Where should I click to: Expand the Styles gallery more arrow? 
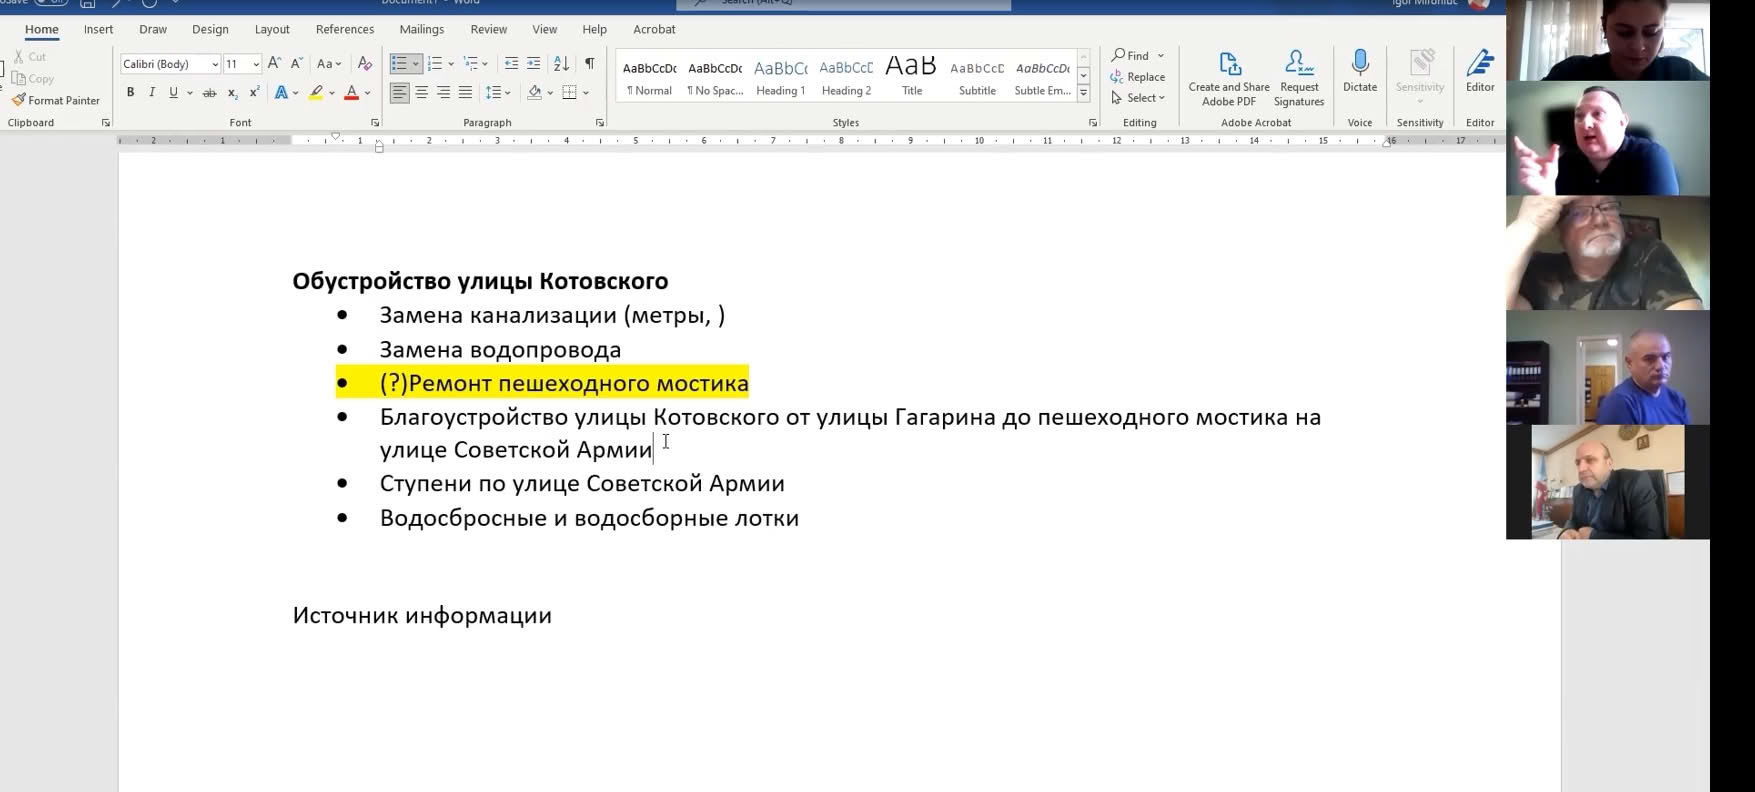pyautogui.click(x=1083, y=93)
